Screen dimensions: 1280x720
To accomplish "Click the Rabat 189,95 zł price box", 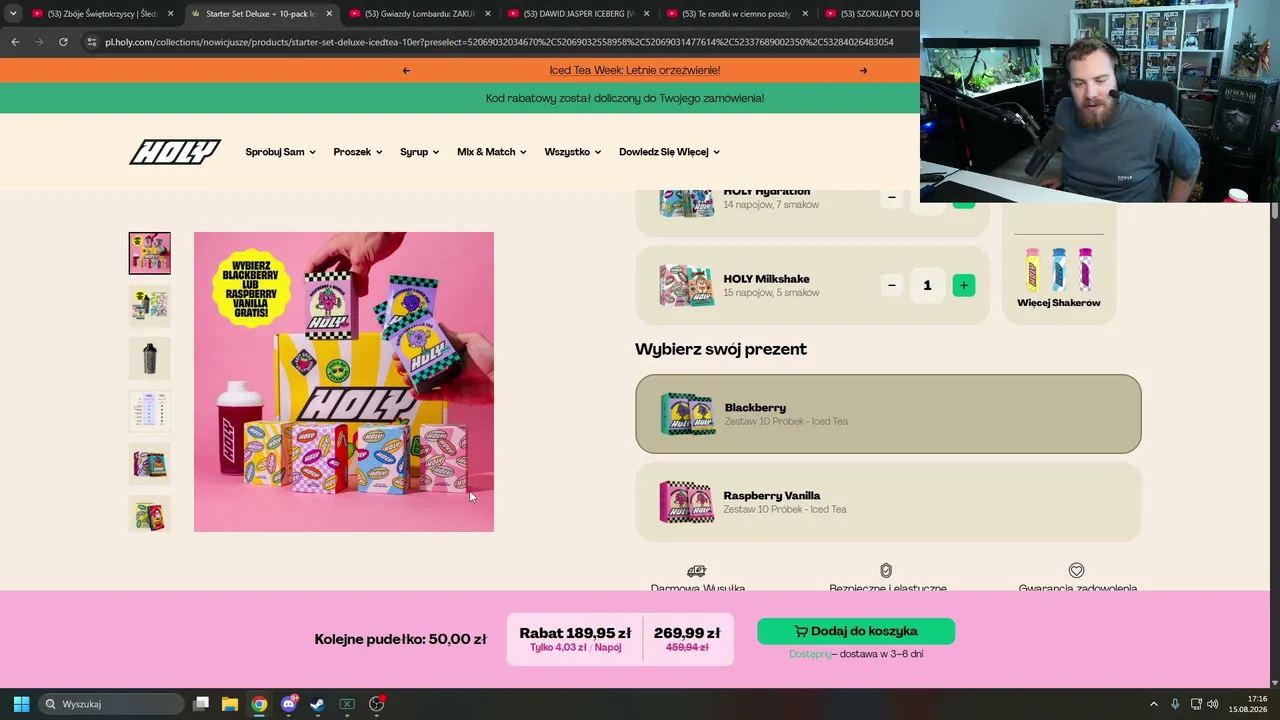I will click(575, 639).
